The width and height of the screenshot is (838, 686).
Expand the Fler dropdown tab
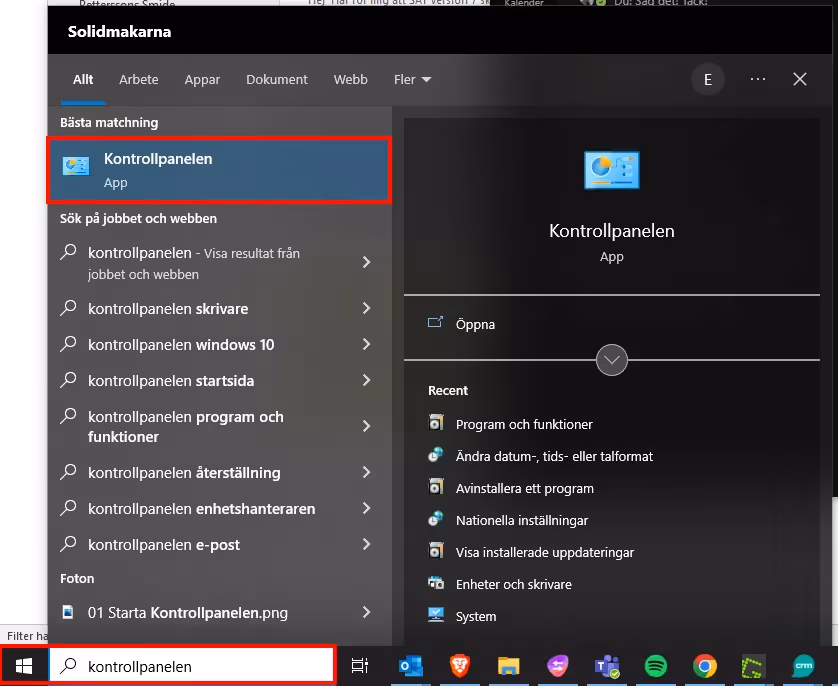(x=412, y=80)
